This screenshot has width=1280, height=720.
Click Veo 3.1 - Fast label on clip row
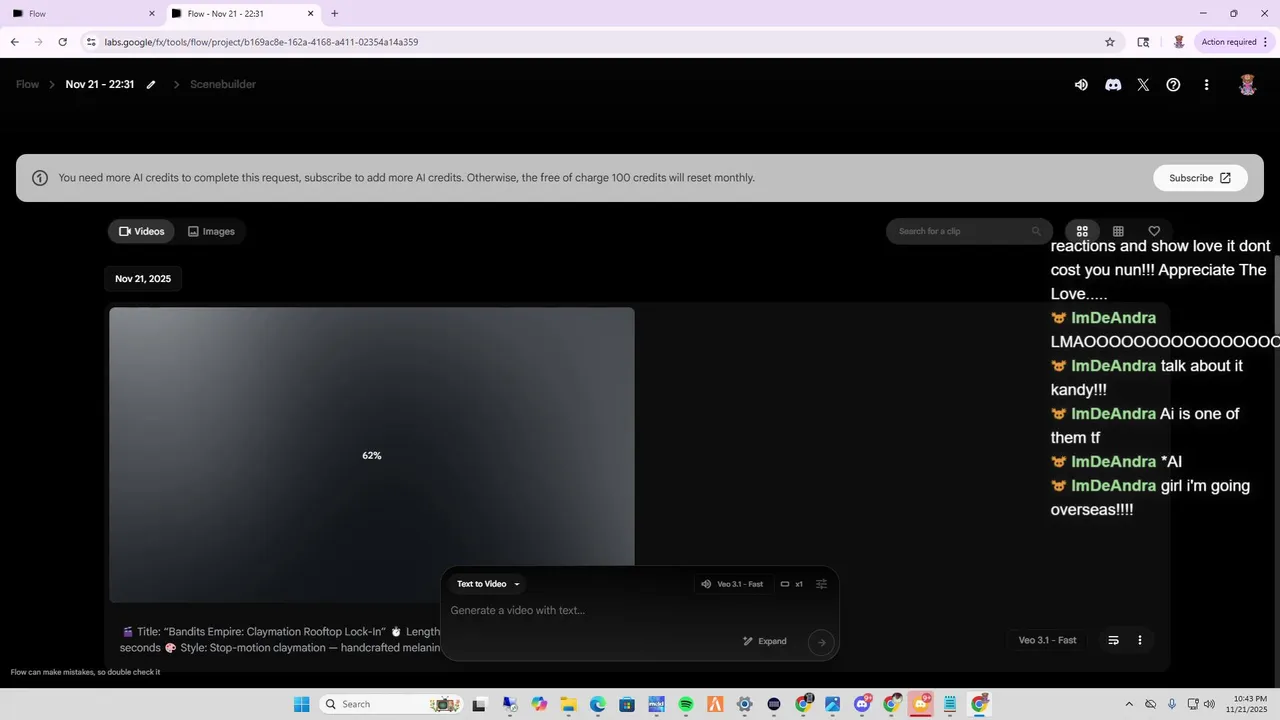[x=1047, y=640]
